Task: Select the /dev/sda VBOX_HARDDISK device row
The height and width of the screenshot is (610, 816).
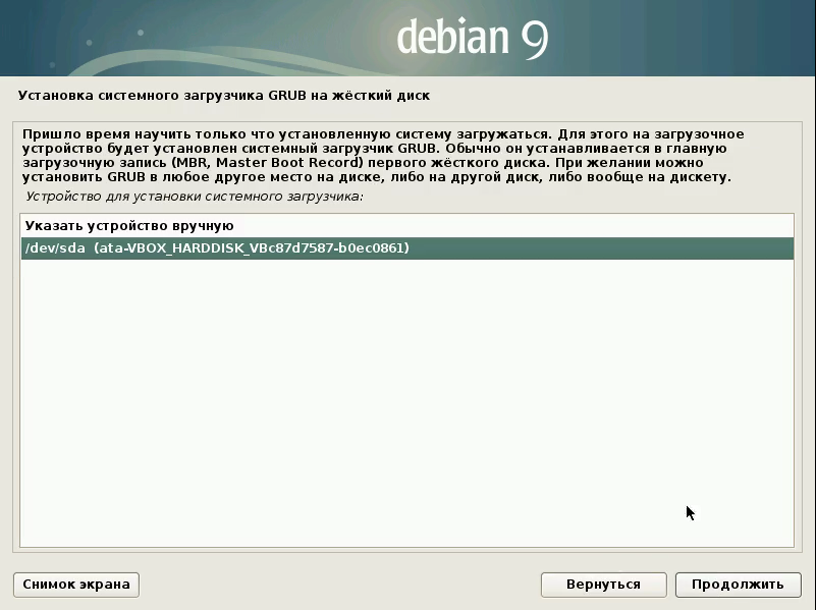Action: [407, 248]
